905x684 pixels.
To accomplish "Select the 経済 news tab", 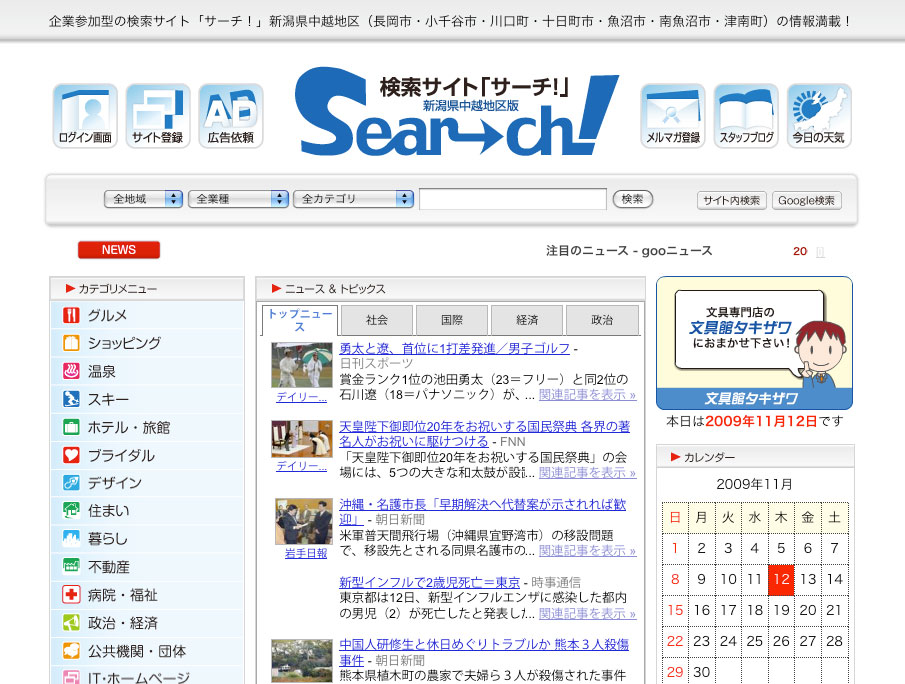I will 527,320.
